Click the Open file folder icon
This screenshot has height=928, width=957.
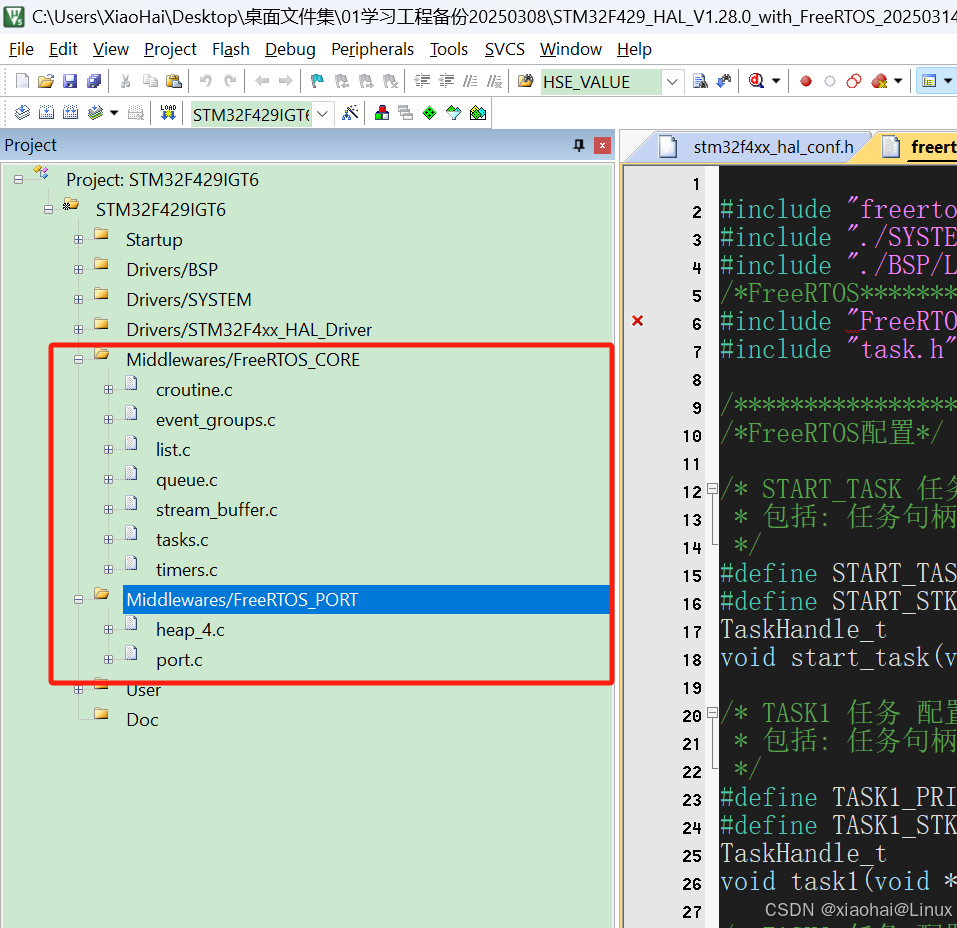pos(46,81)
